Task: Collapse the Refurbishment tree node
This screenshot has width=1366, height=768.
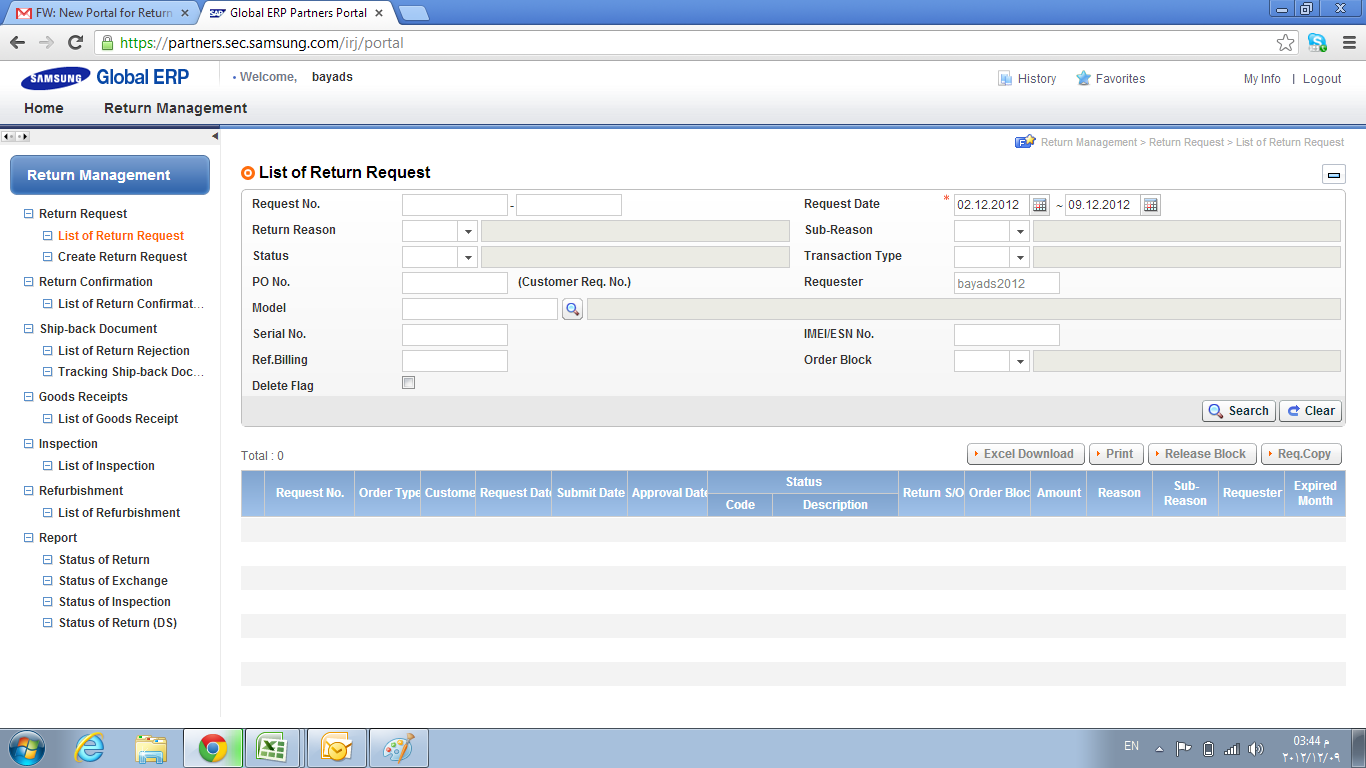Action: [x=29, y=491]
